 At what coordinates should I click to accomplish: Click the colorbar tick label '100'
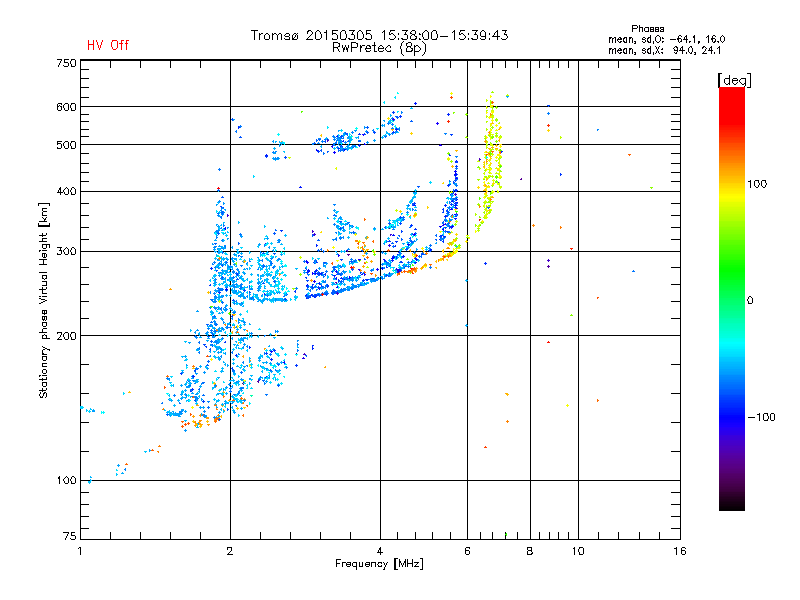[x=757, y=184]
